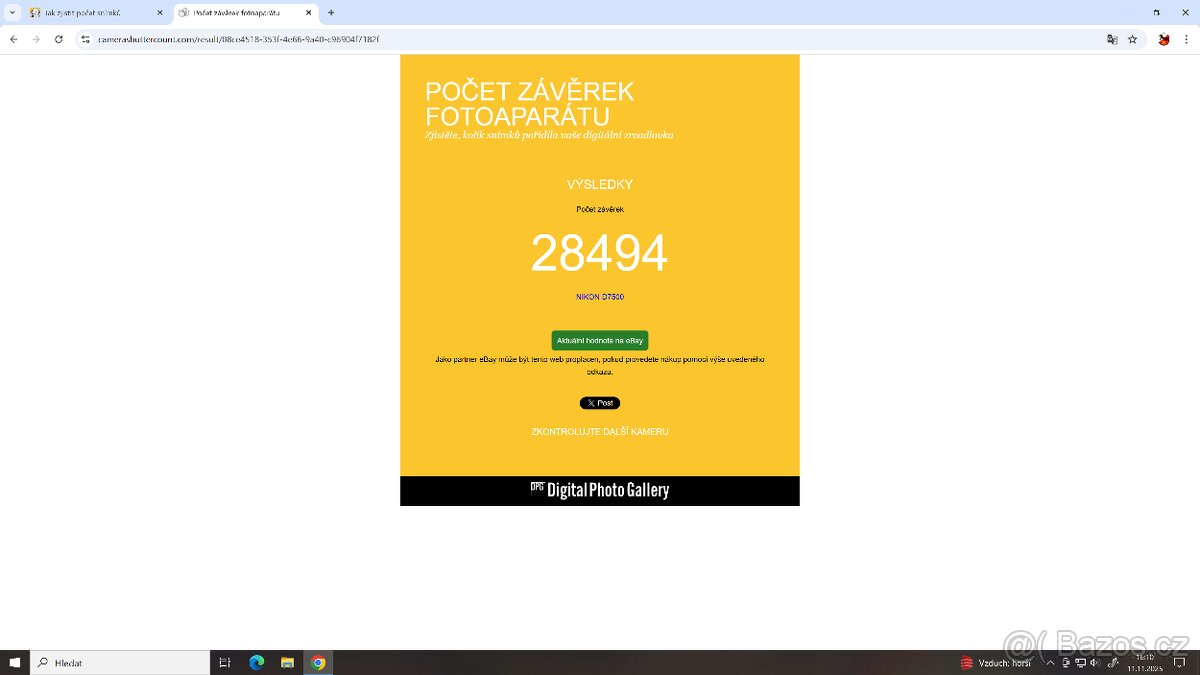Click the 'NIKON D7500' camera model text

[600, 297]
